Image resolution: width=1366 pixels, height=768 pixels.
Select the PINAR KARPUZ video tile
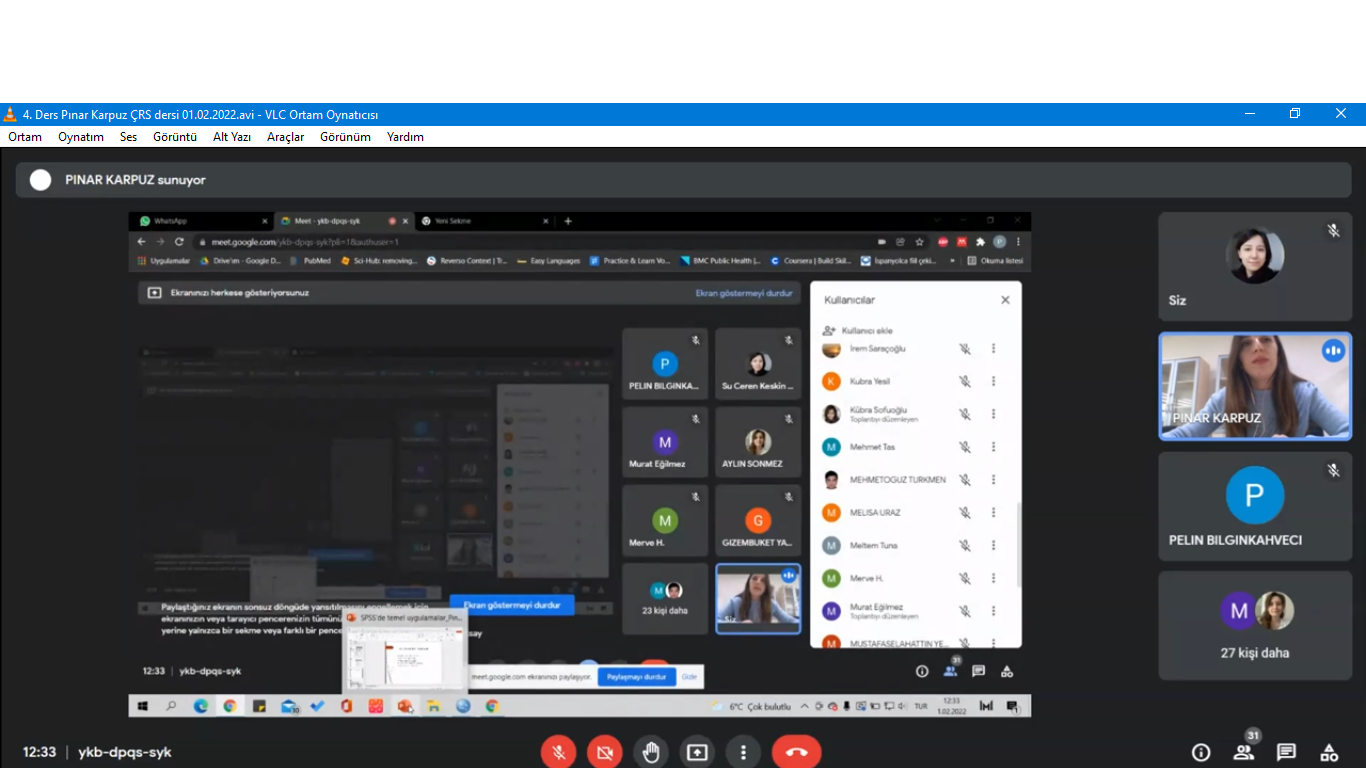click(1255, 386)
